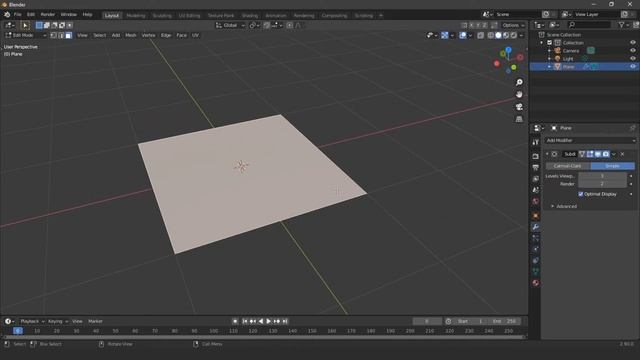Hide the Camera in outliner
The image size is (640, 360).
coord(633,51)
